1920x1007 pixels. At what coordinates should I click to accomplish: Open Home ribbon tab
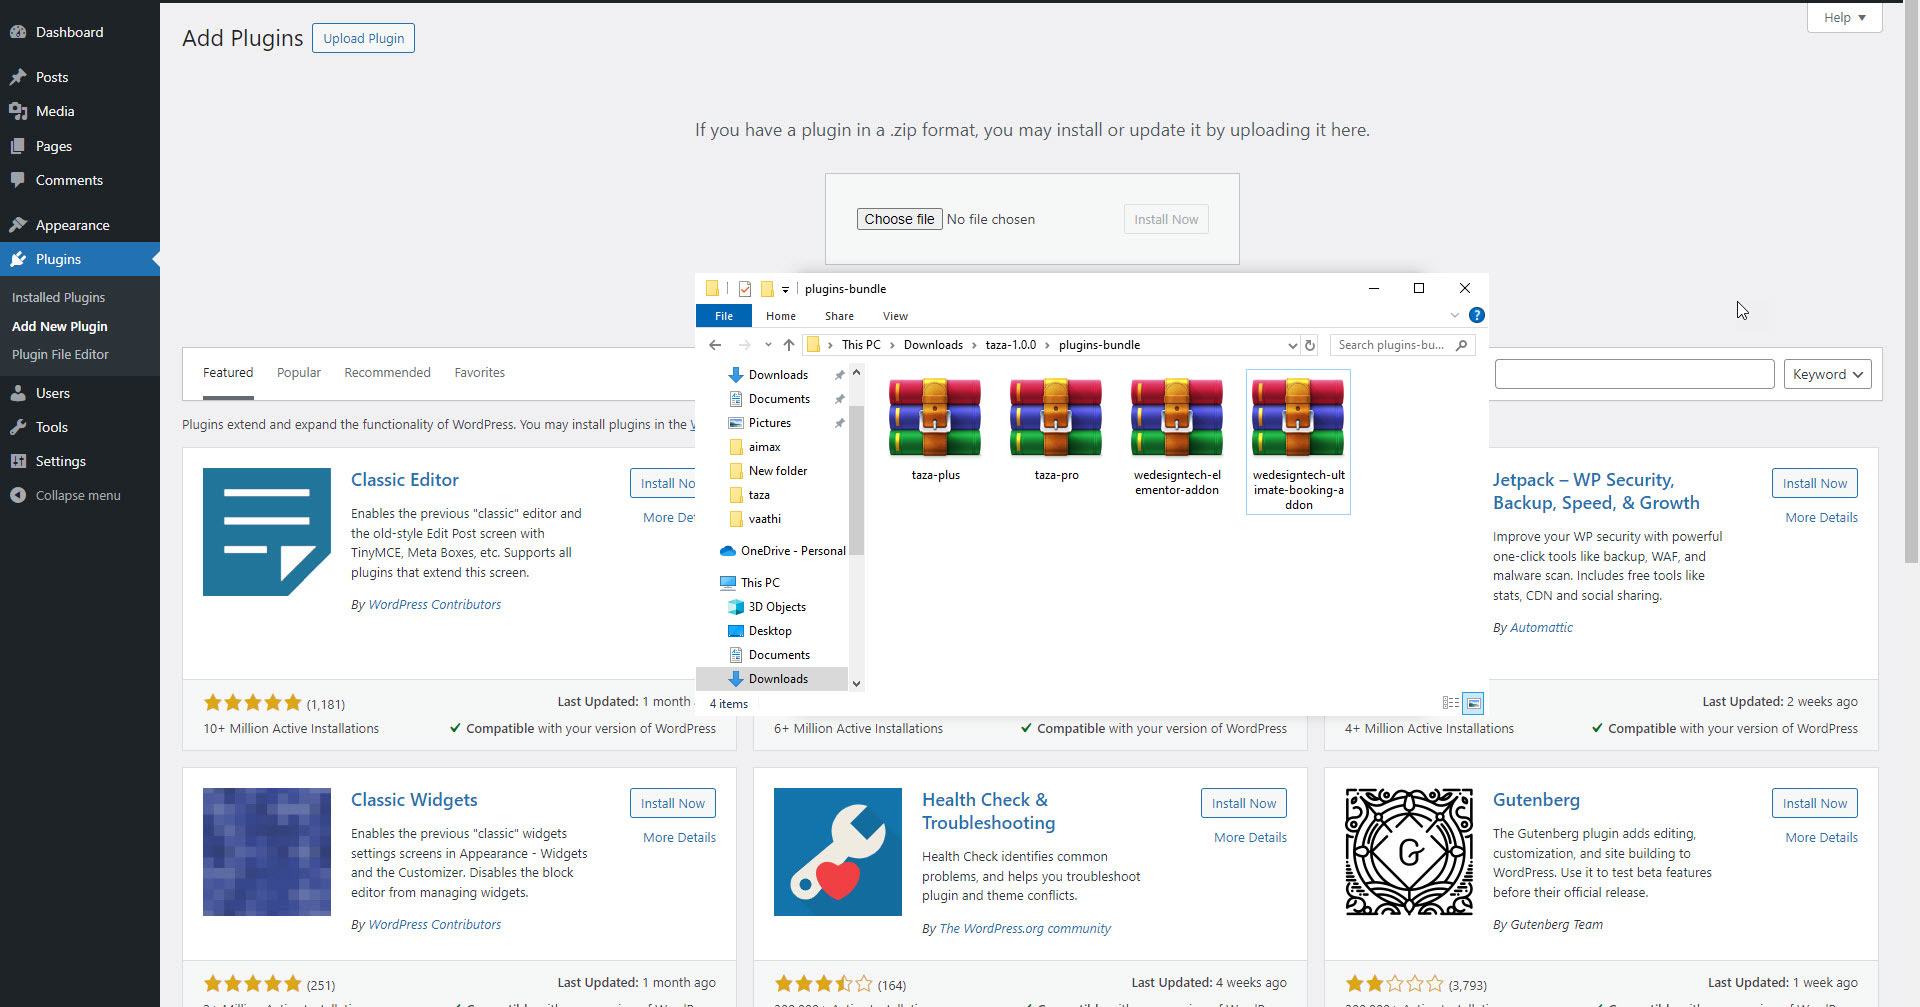point(781,316)
